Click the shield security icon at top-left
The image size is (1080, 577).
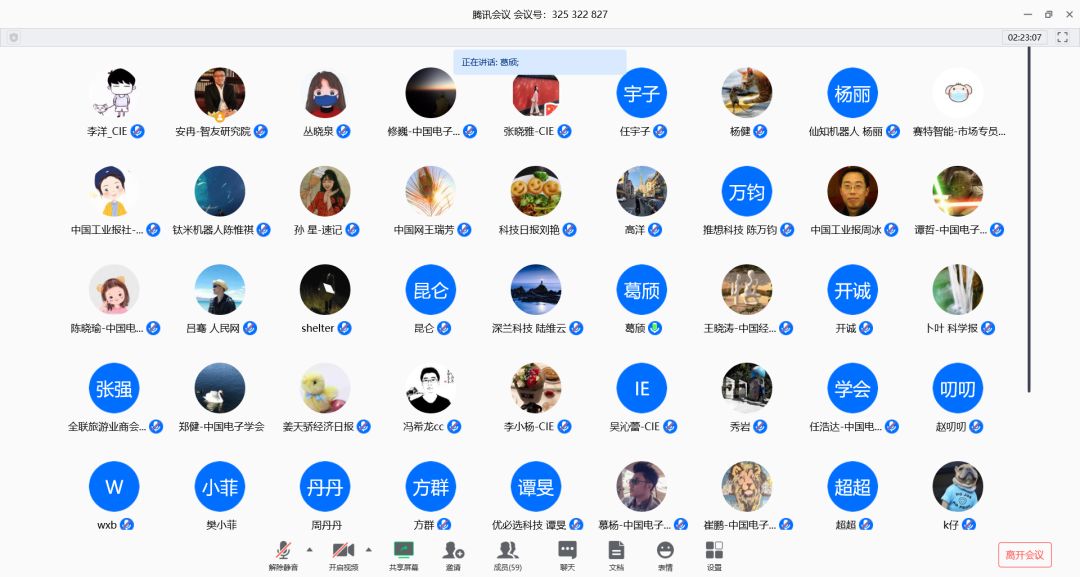14,37
